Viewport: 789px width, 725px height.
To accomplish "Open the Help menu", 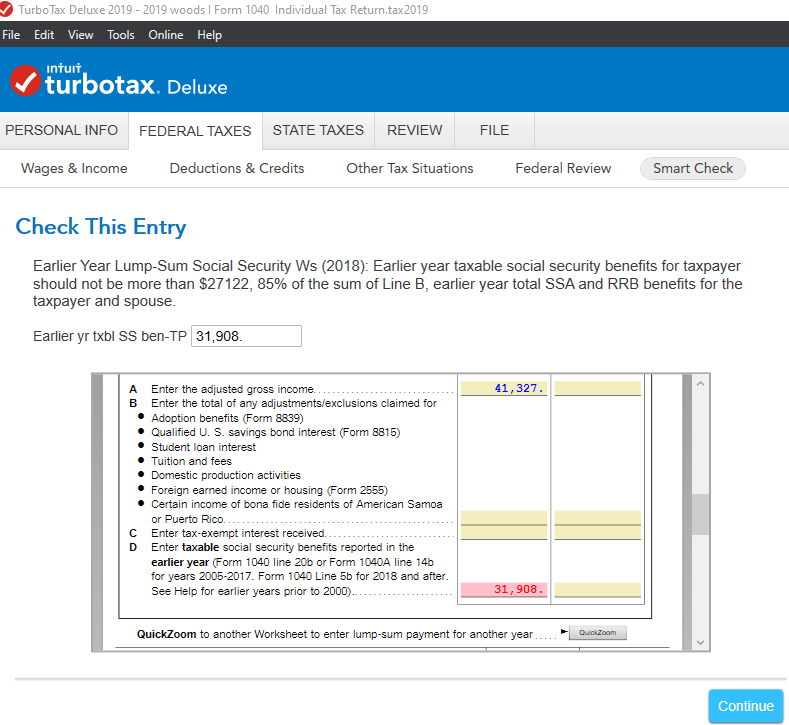I will [x=209, y=35].
